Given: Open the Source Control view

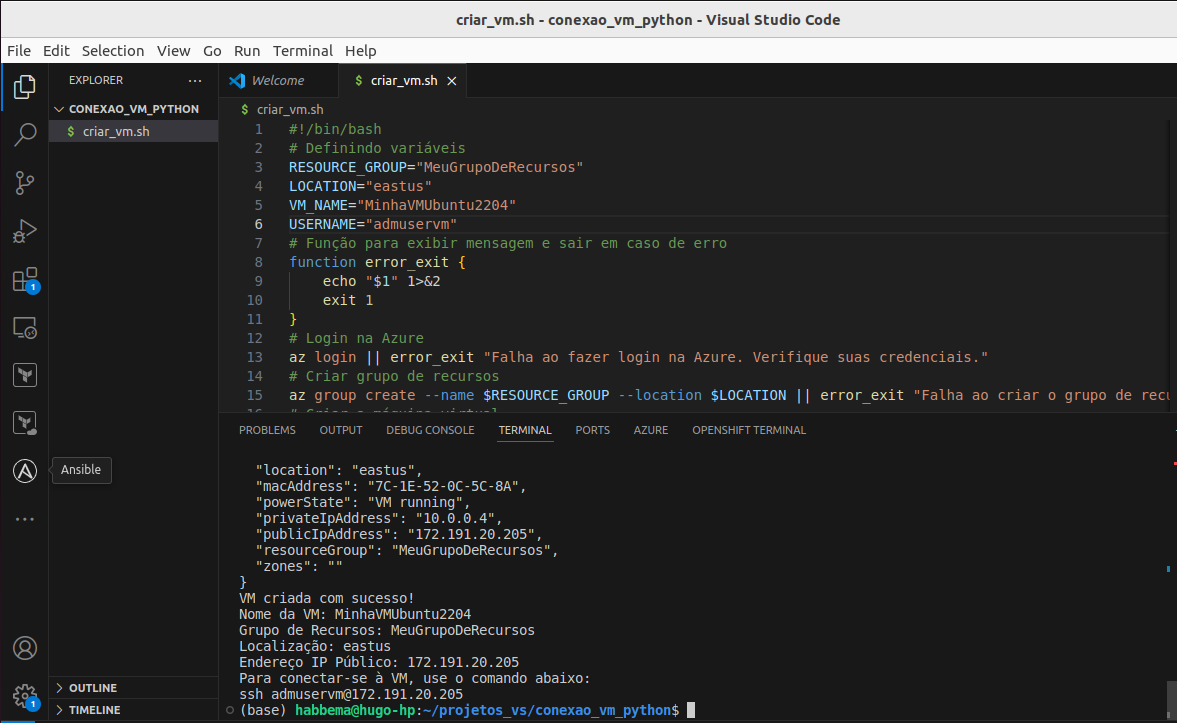Looking at the screenshot, I should [x=25, y=182].
